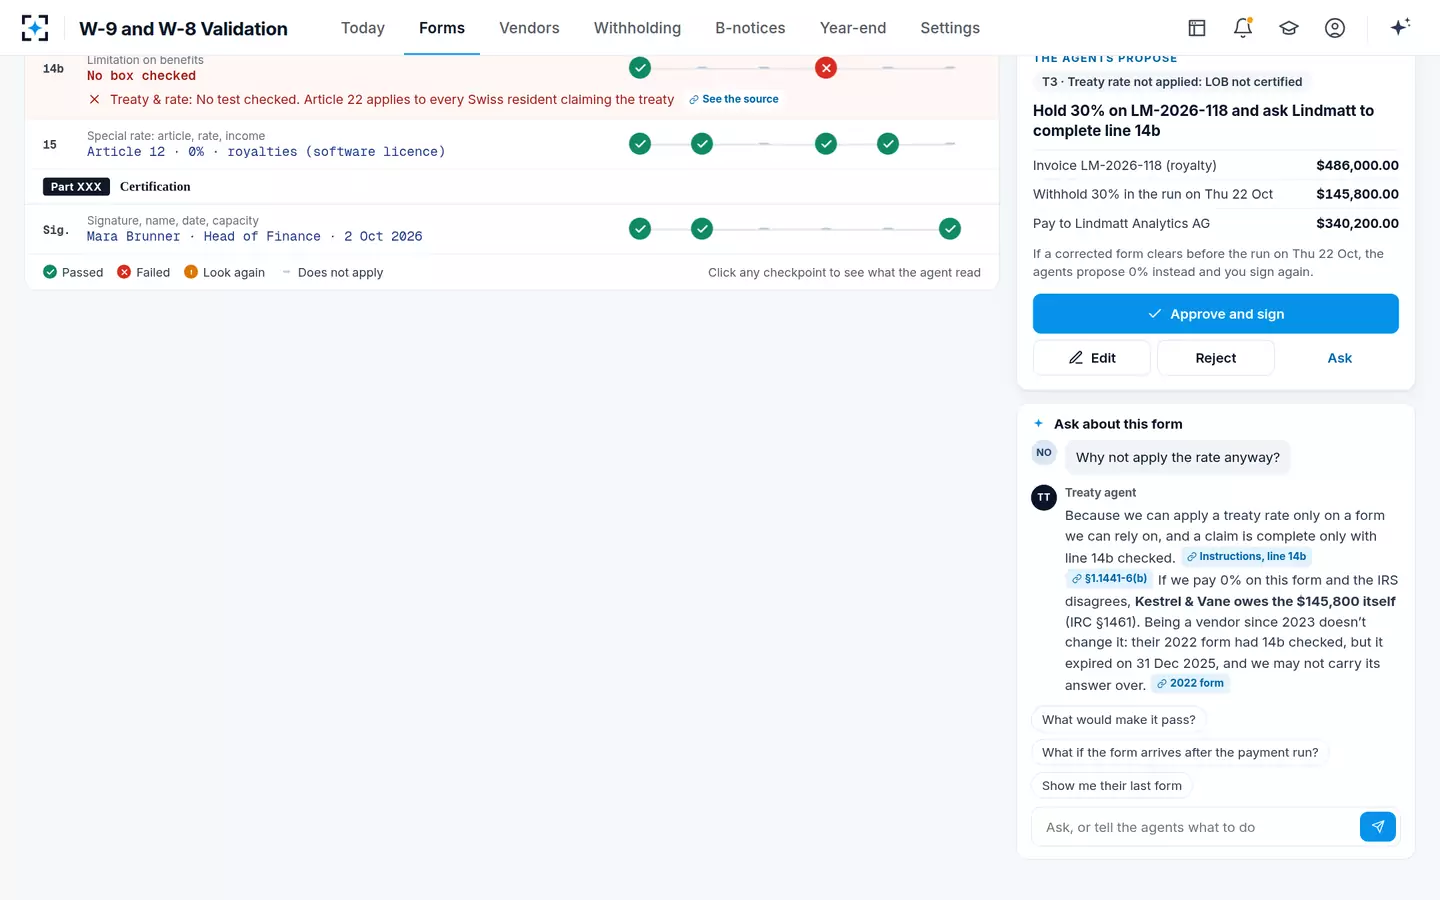Follow the See the source link
The height and width of the screenshot is (900, 1440).
coord(734,99)
